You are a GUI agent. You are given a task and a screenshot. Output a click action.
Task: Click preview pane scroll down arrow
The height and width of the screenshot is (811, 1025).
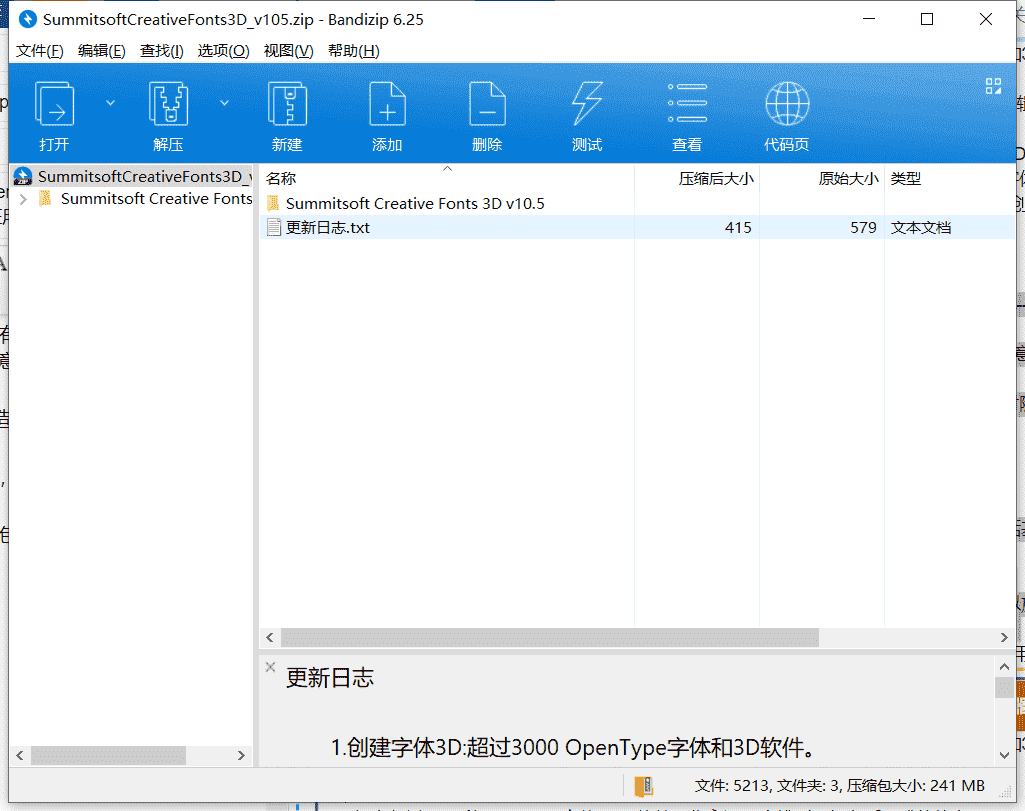click(1004, 755)
